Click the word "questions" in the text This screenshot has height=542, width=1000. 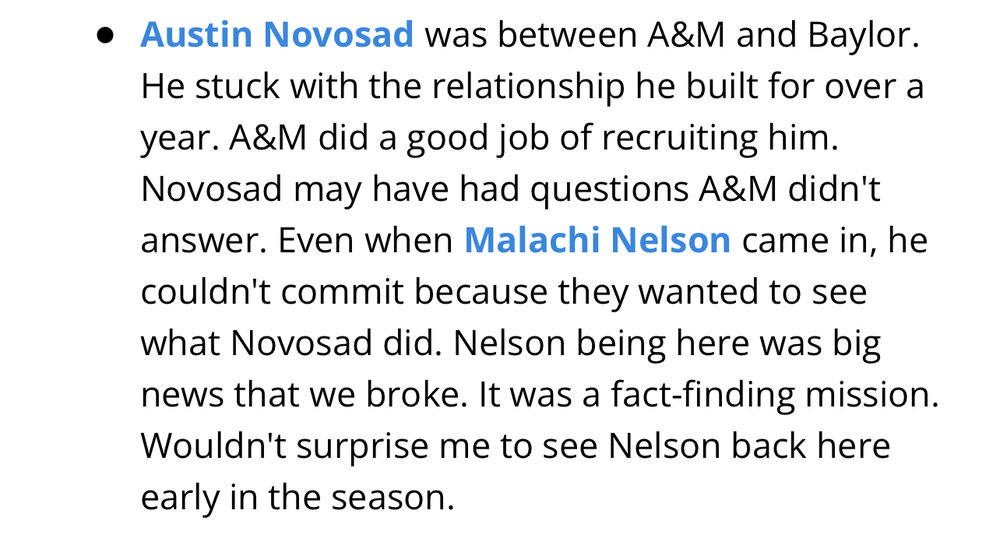point(610,190)
